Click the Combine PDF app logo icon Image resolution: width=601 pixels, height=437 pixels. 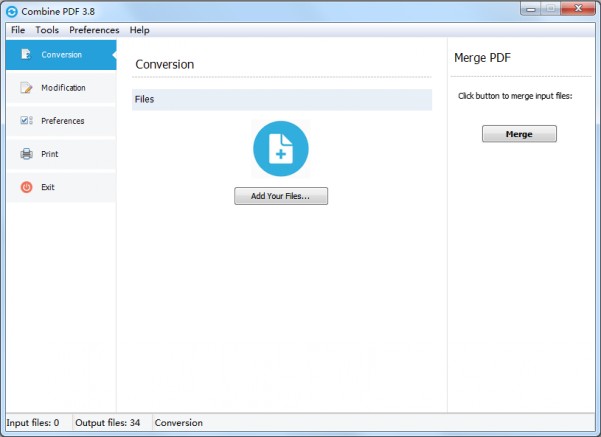coord(12,12)
